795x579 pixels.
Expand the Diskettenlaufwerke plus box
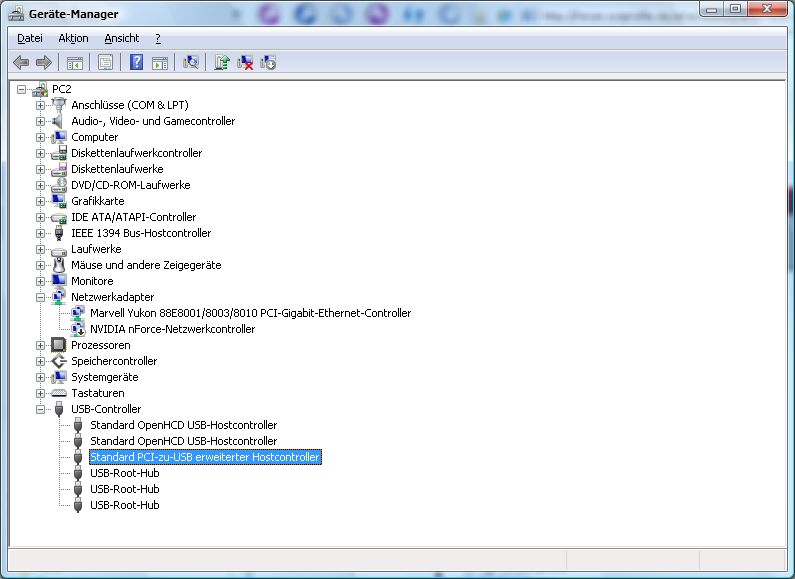tap(40, 169)
